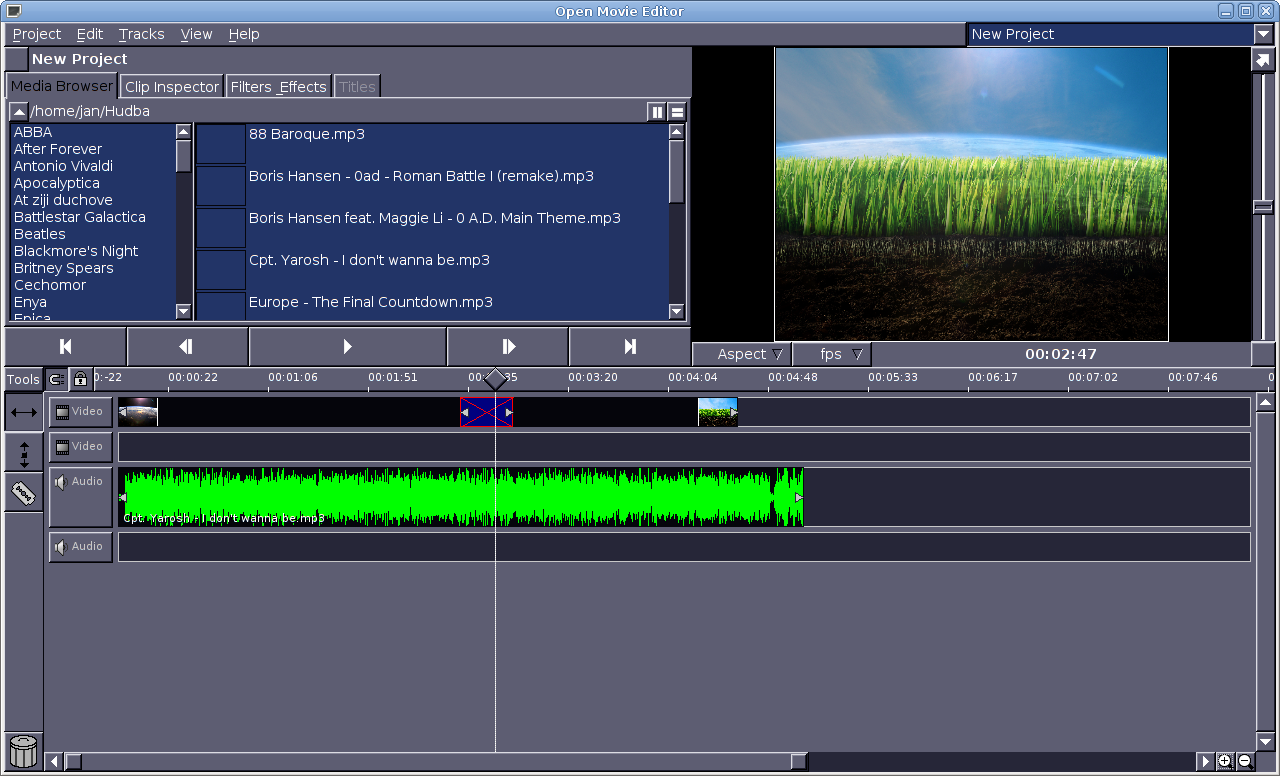The height and width of the screenshot is (776, 1280).
Task: Select the Apocalyptica folder
Action: click(57, 183)
